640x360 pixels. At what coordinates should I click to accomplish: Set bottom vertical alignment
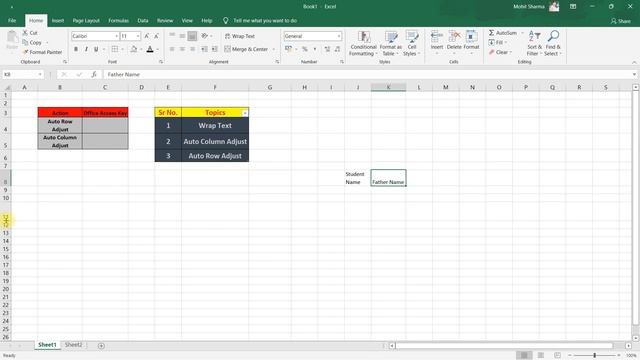(x=192, y=36)
